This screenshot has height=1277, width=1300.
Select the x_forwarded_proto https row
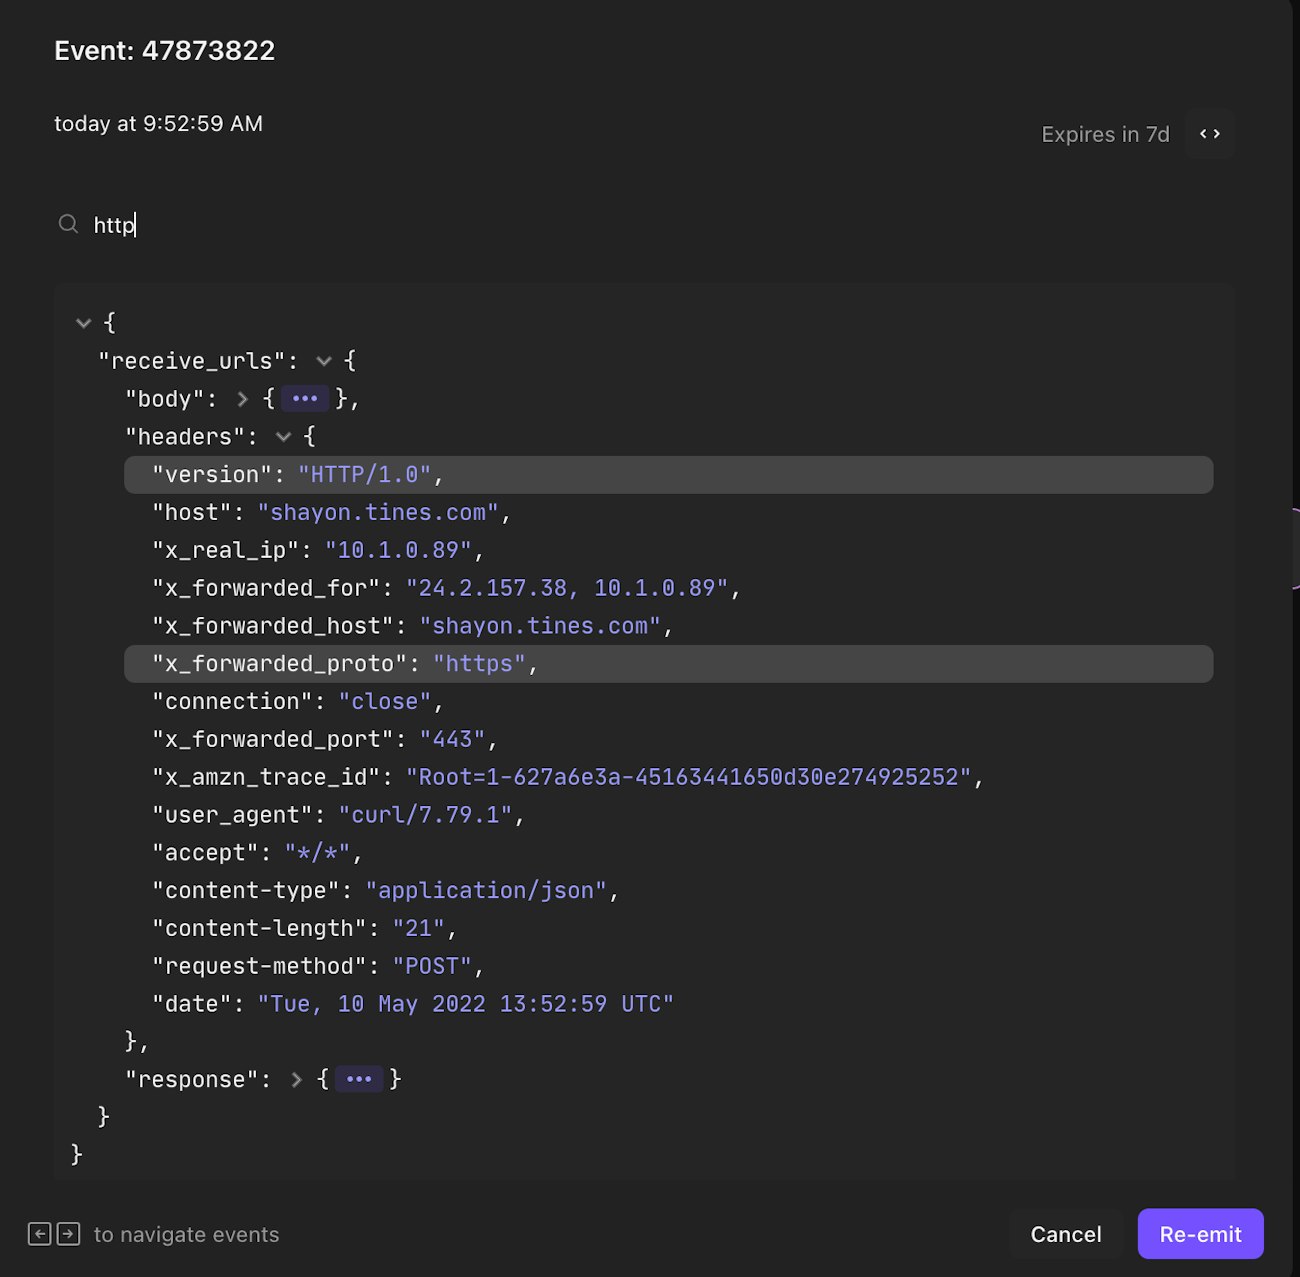point(668,664)
